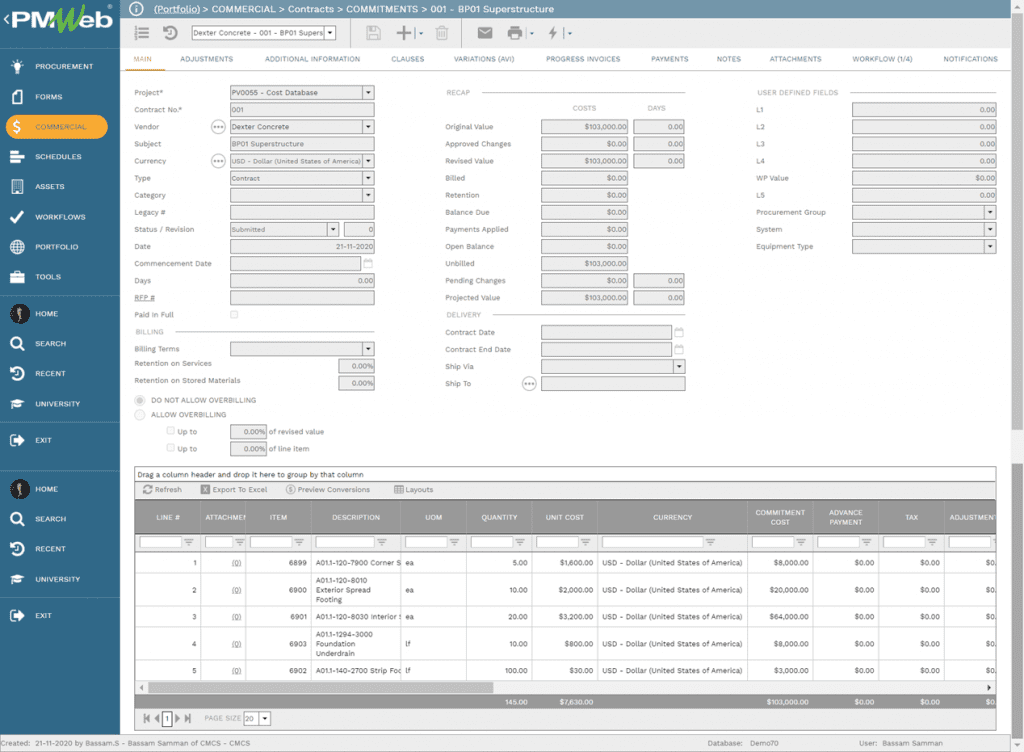Open the Procurement Group dropdown
Viewport: 1024px width, 752px height.
(x=990, y=212)
